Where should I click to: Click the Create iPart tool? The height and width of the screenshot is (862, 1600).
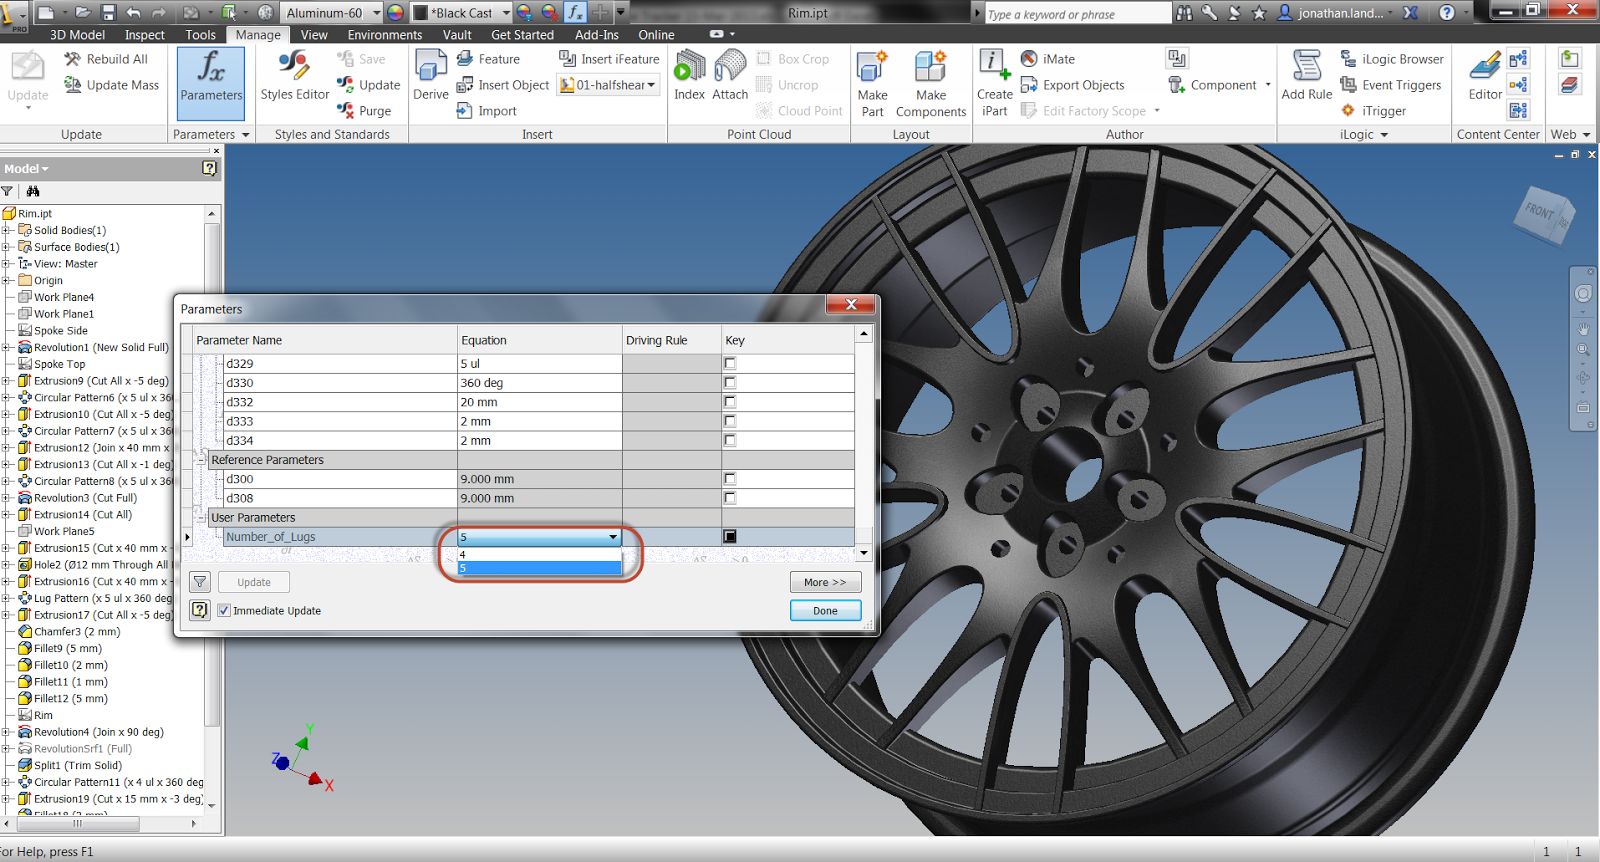pos(994,84)
